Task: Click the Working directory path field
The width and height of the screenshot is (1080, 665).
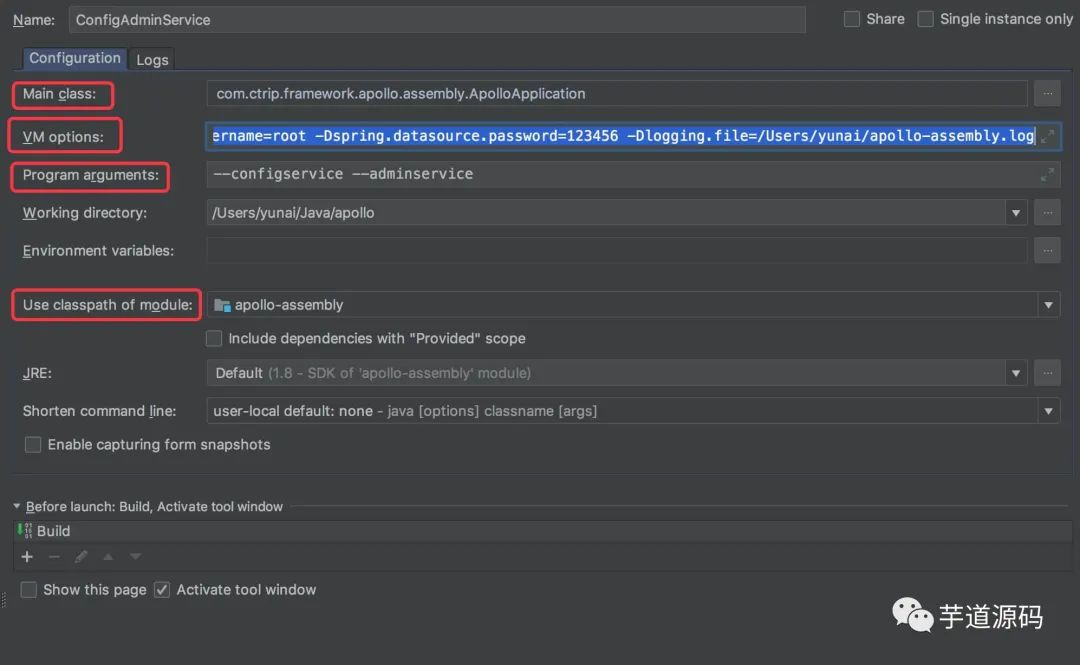Action: tap(606, 213)
